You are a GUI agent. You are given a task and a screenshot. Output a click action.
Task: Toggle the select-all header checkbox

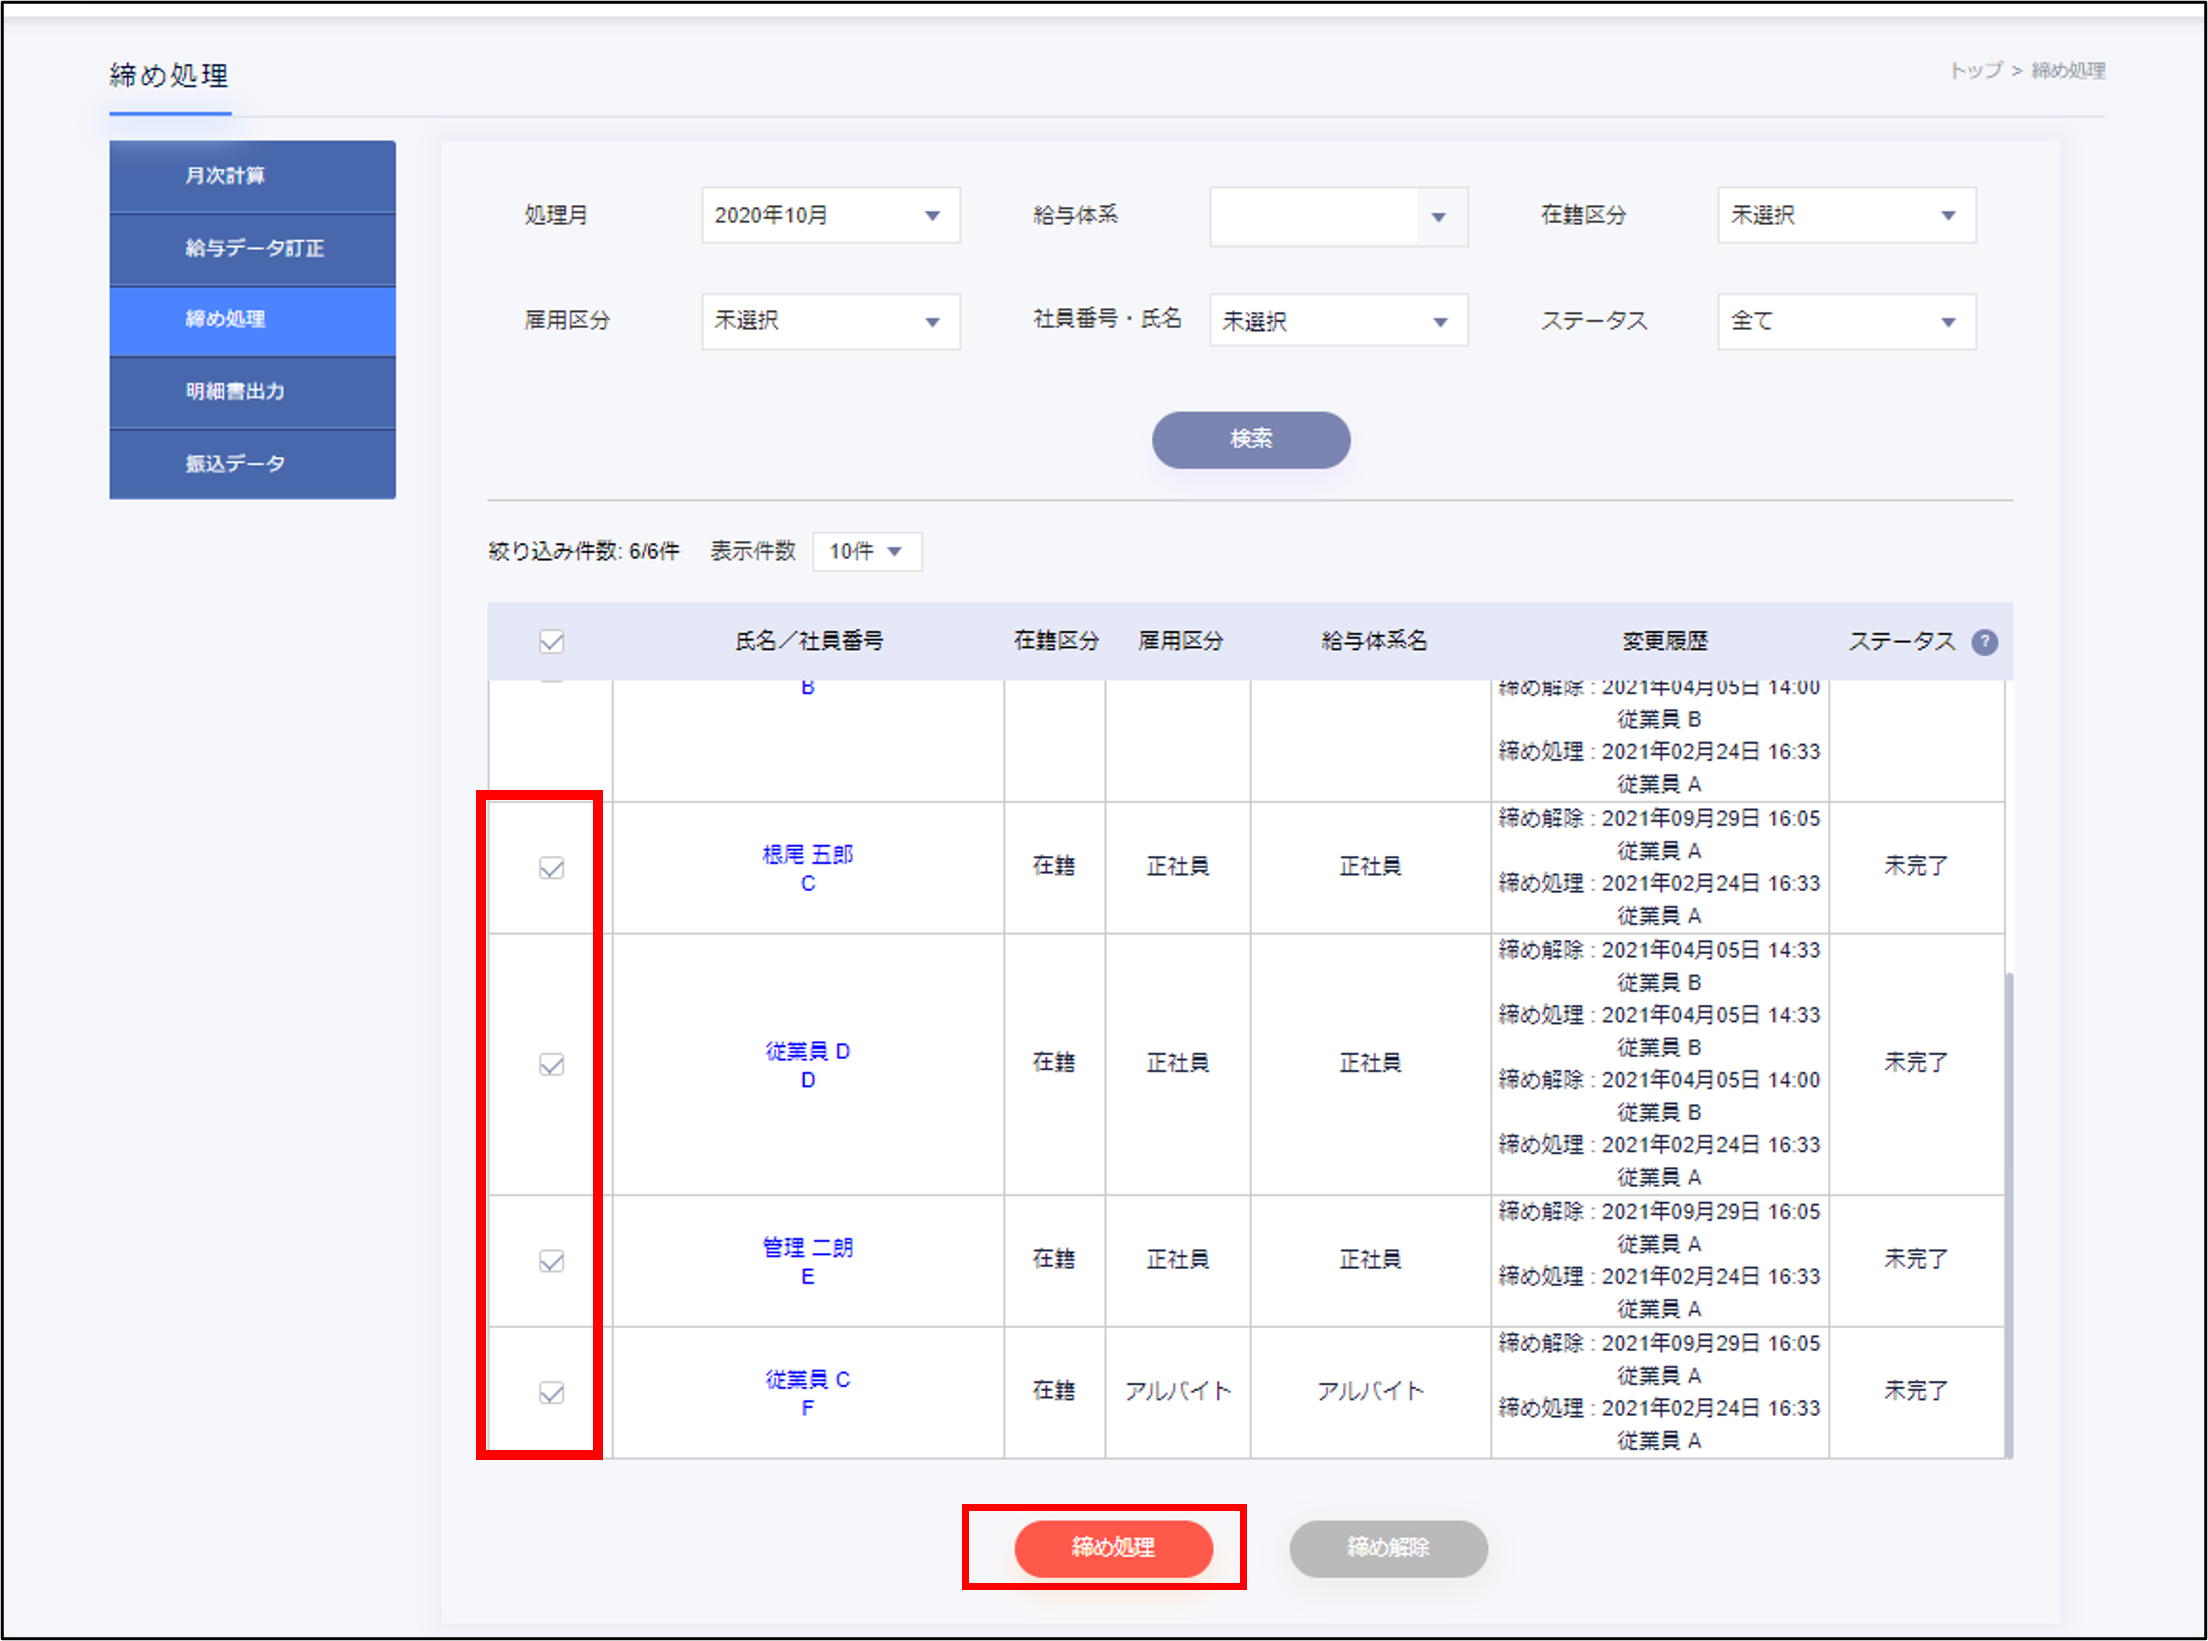(x=551, y=642)
